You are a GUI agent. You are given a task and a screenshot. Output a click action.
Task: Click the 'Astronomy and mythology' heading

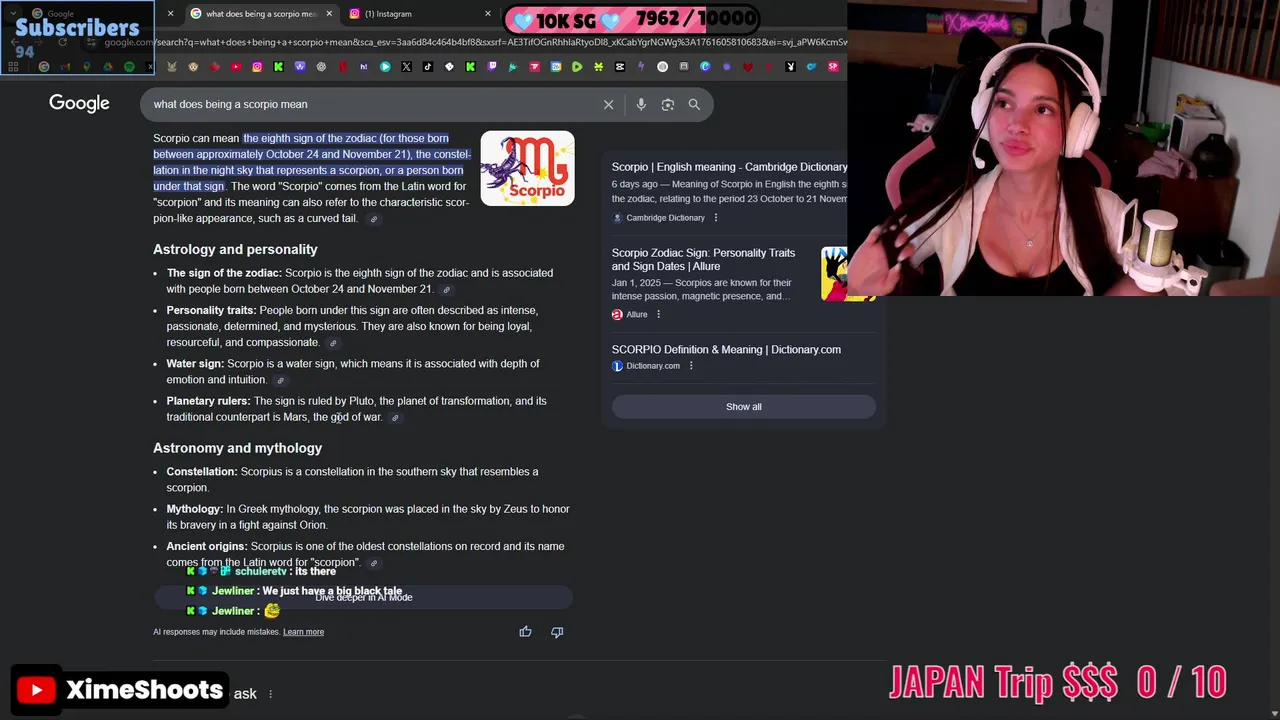pyautogui.click(x=237, y=448)
